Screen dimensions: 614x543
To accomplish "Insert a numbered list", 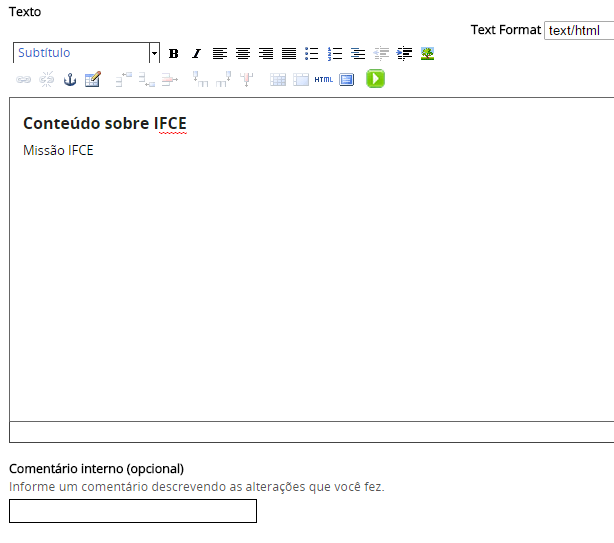I will [x=335, y=53].
